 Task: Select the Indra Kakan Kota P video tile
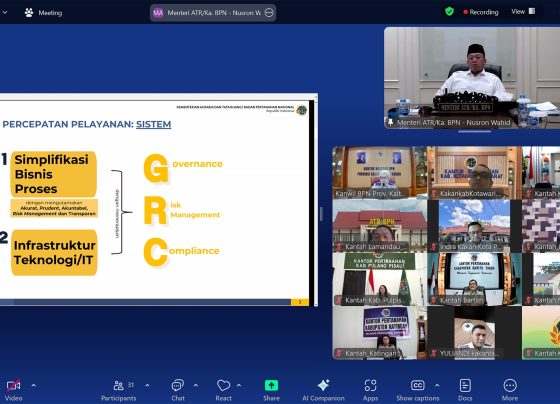(475, 226)
